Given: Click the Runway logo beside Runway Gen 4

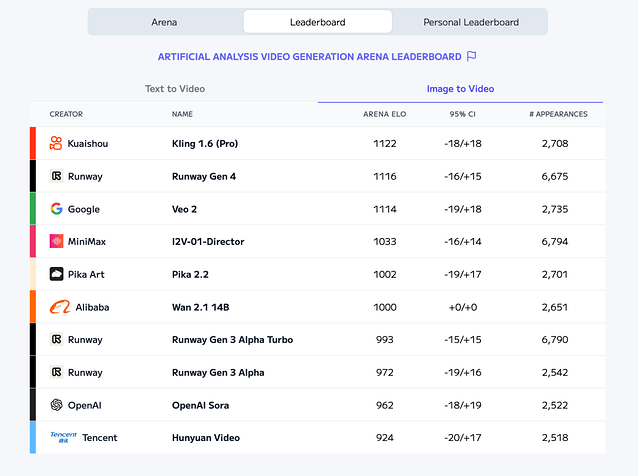Looking at the screenshot, I should point(56,176).
